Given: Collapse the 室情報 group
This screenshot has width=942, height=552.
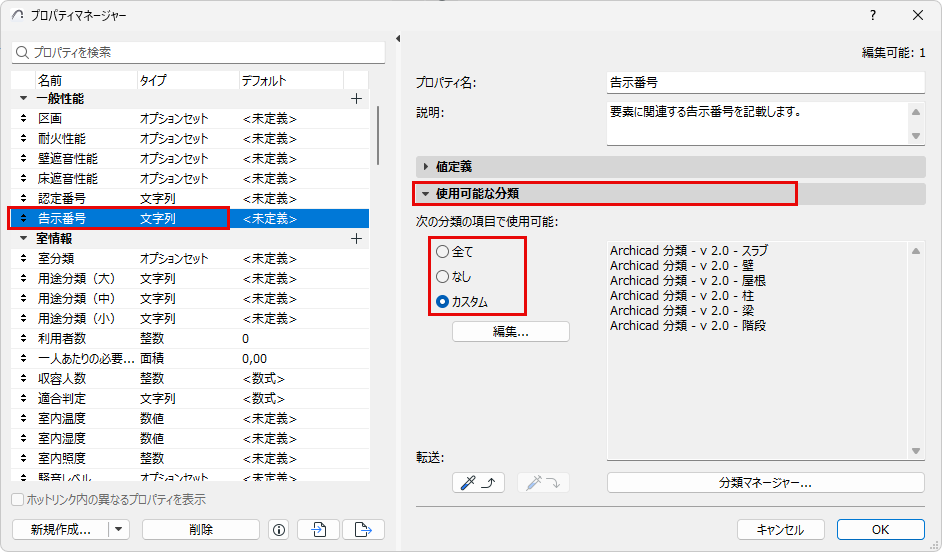Looking at the screenshot, I should point(23,238).
